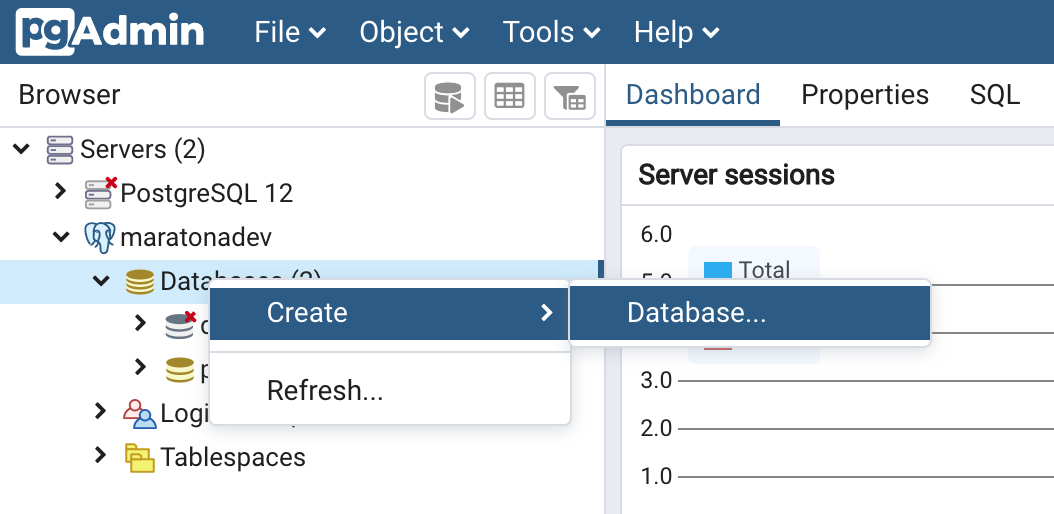Click the pgAdmin logo
This screenshot has height=514, width=1054.
(x=110, y=32)
